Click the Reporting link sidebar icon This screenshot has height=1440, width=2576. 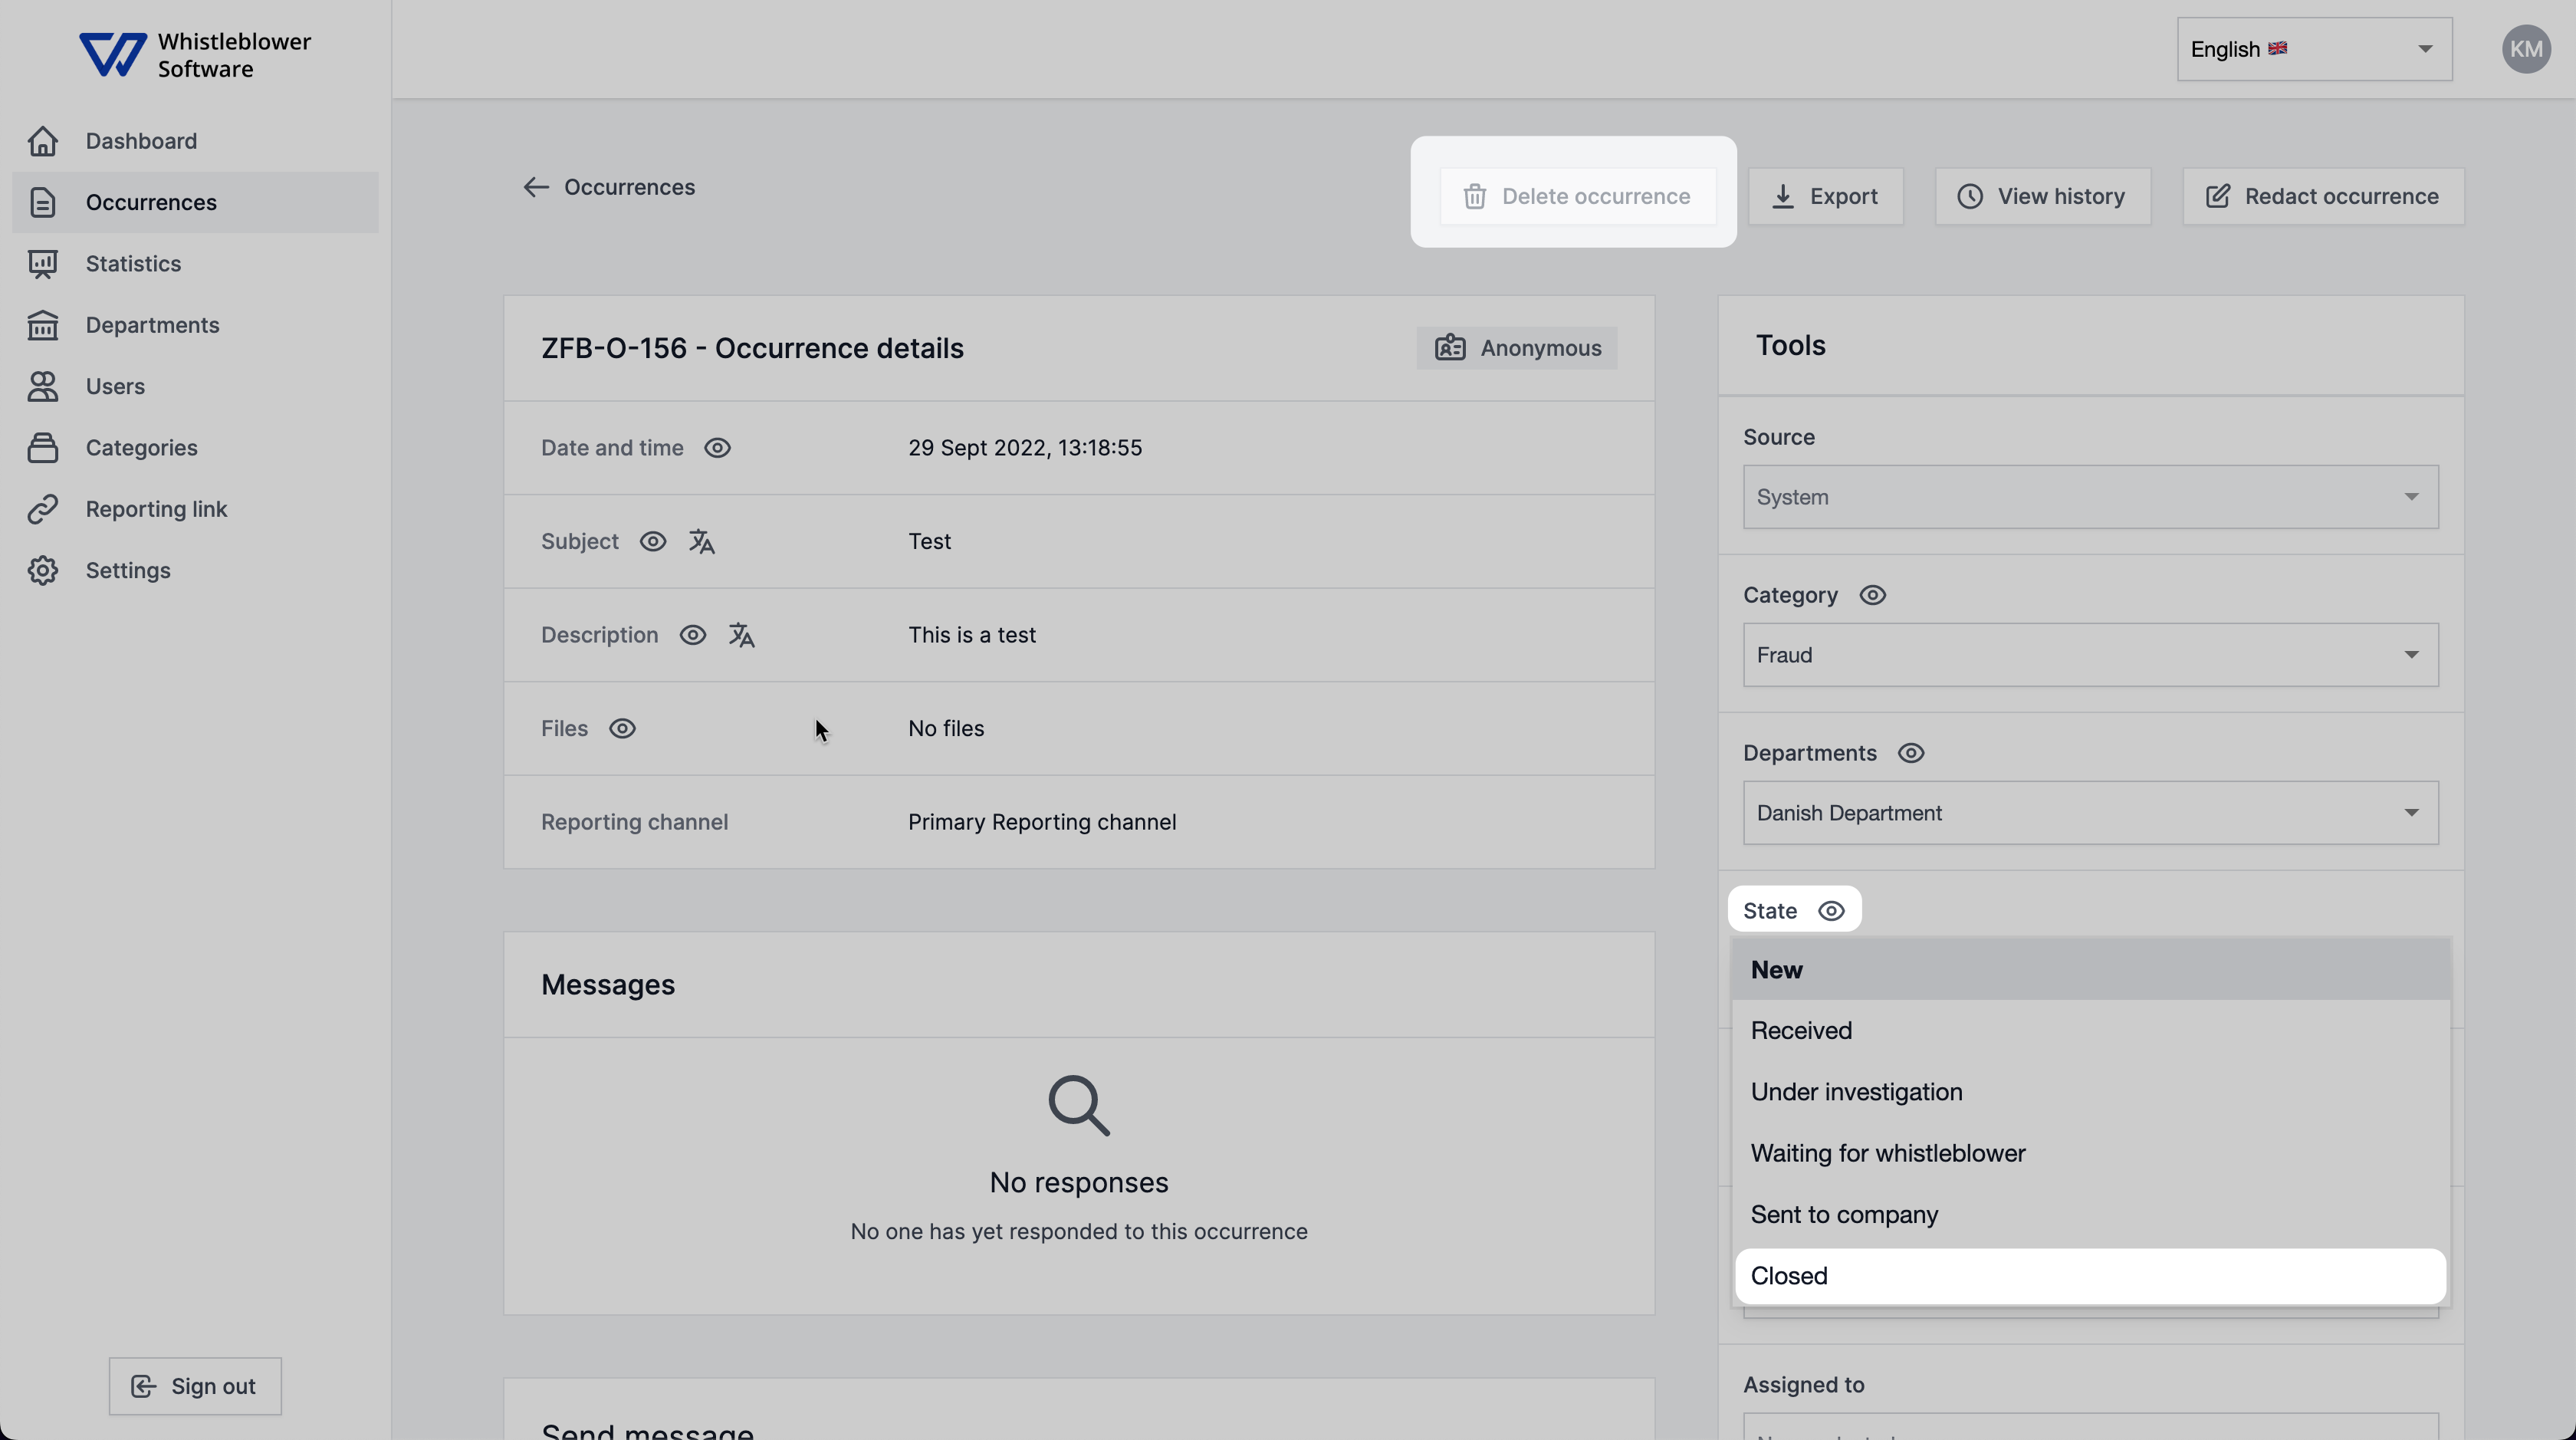click(48, 509)
